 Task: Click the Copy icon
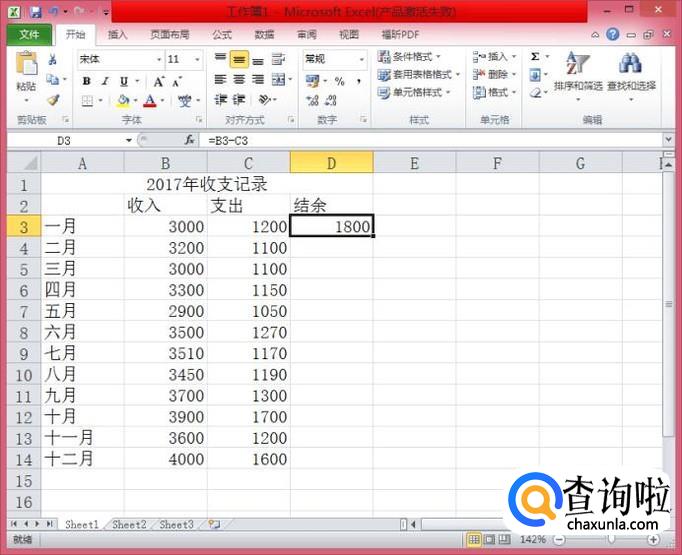click(53, 79)
